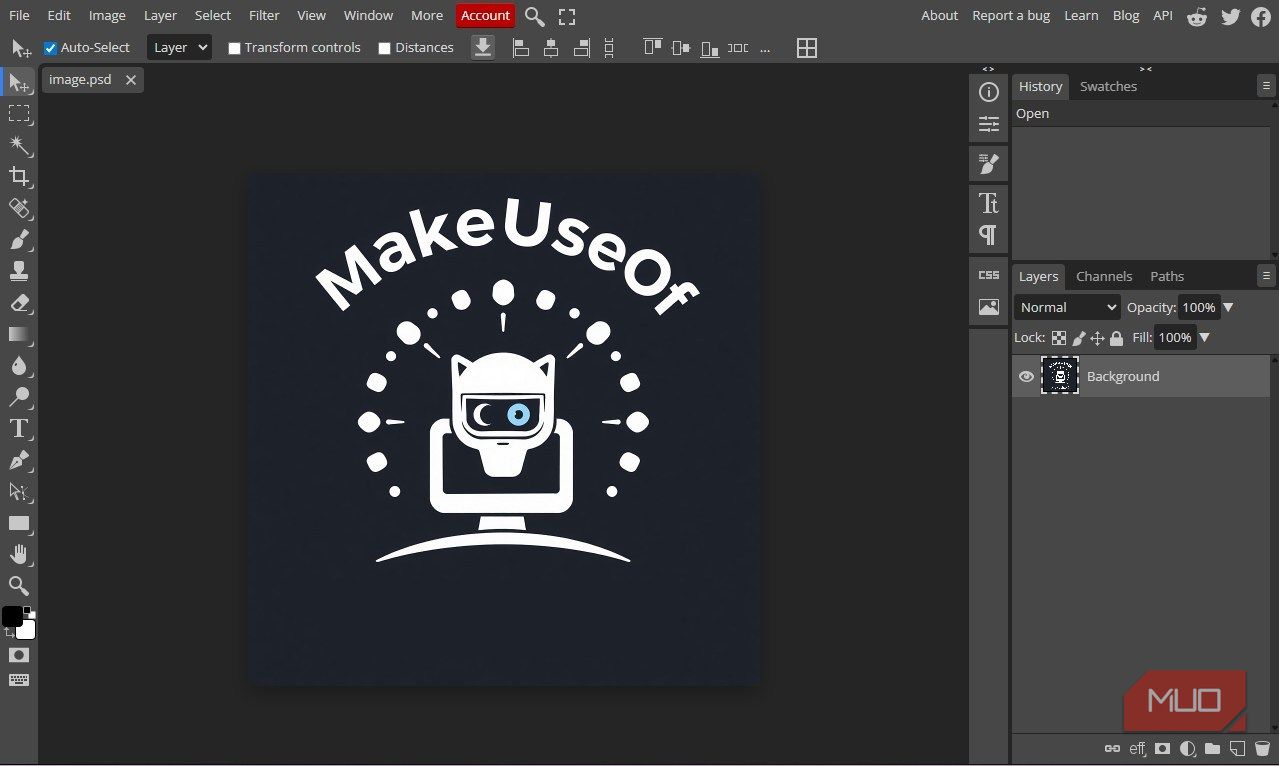
Task: Click the four-square grid icon in options bar
Action: click(807, 48)
